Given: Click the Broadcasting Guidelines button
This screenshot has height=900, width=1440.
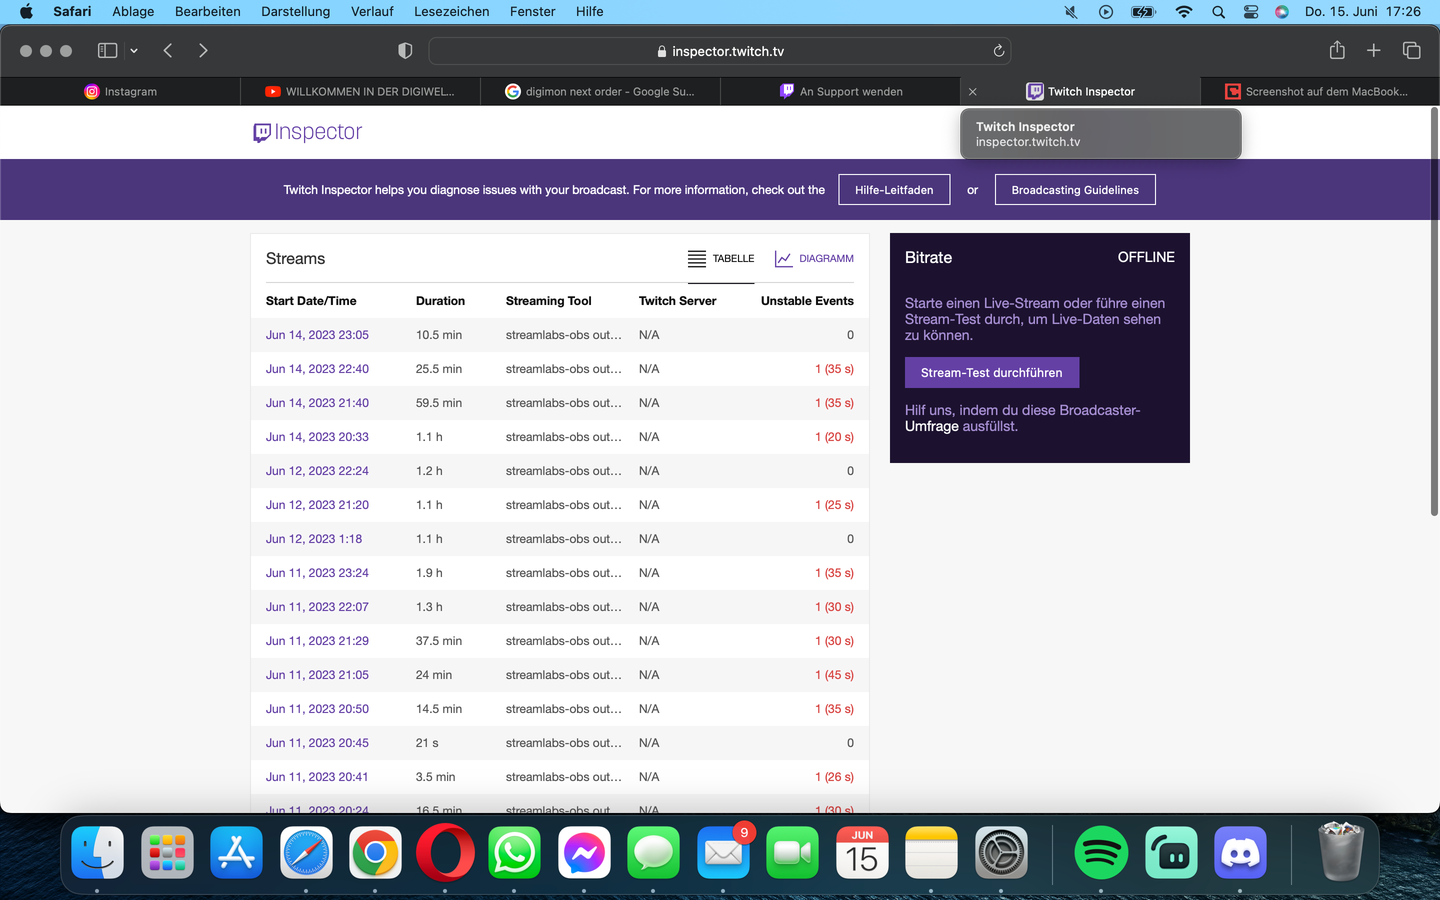Looking at the screenshot, I should click(x=1074, y=190).
